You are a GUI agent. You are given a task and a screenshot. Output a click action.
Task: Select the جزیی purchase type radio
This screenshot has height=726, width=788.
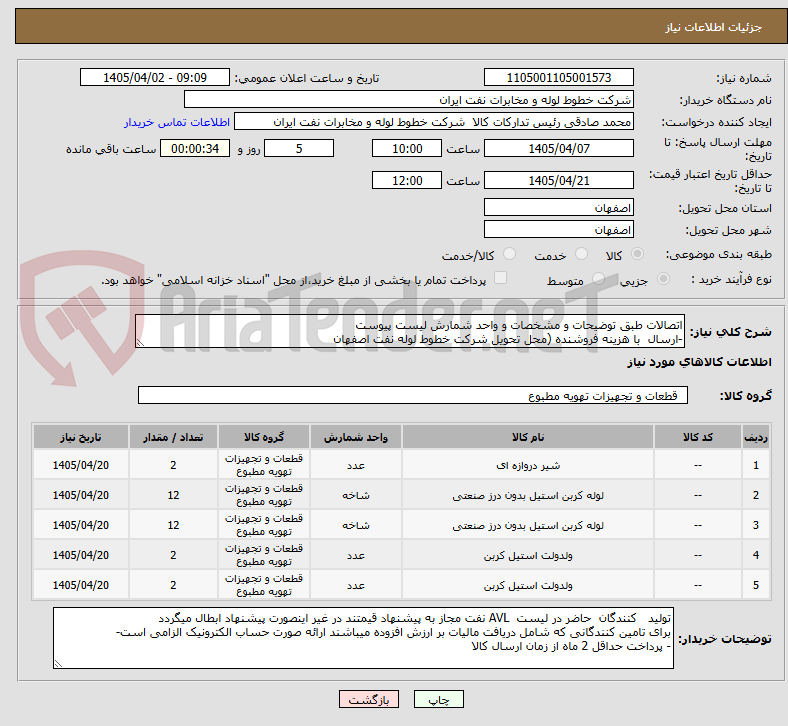point(663,278)
